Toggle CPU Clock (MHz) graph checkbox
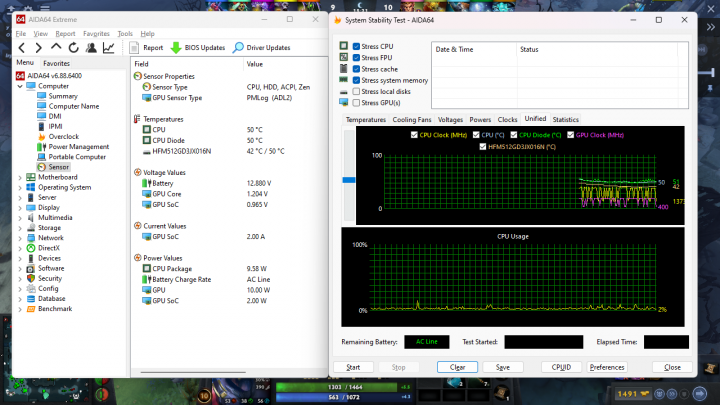This screenshot has height=405, width=720. pos(414,135)
